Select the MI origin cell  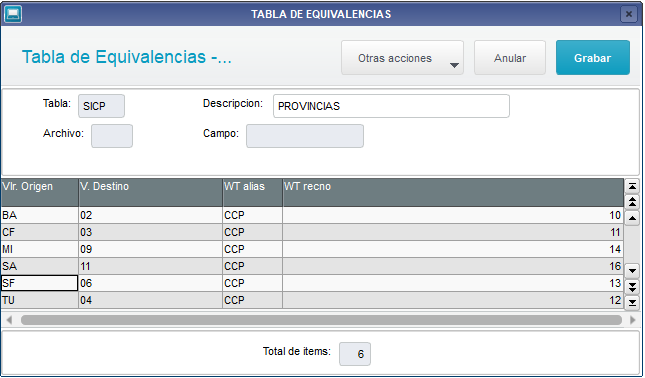(39, 249)
